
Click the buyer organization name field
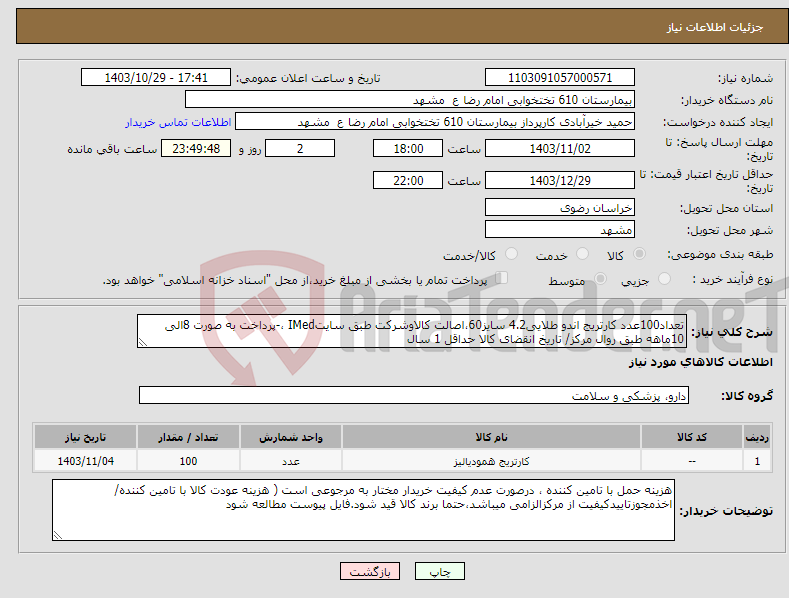pyautogui.click(x=410, y=100)
